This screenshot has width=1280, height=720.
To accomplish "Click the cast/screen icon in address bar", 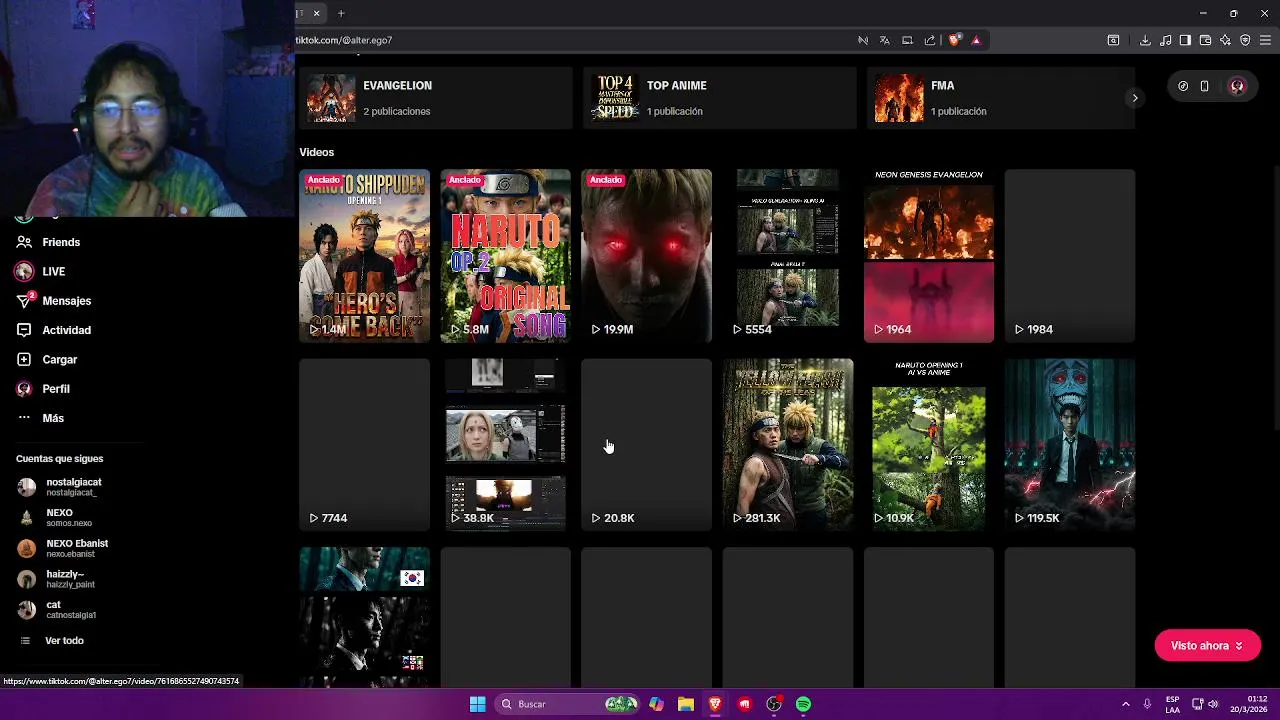I will pyautogui.click(x=907, y=40).
